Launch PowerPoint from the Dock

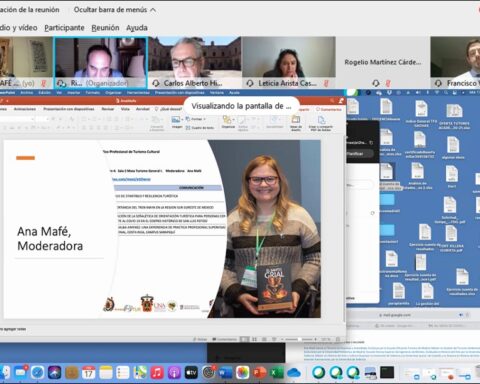click(x=260, y=372)
